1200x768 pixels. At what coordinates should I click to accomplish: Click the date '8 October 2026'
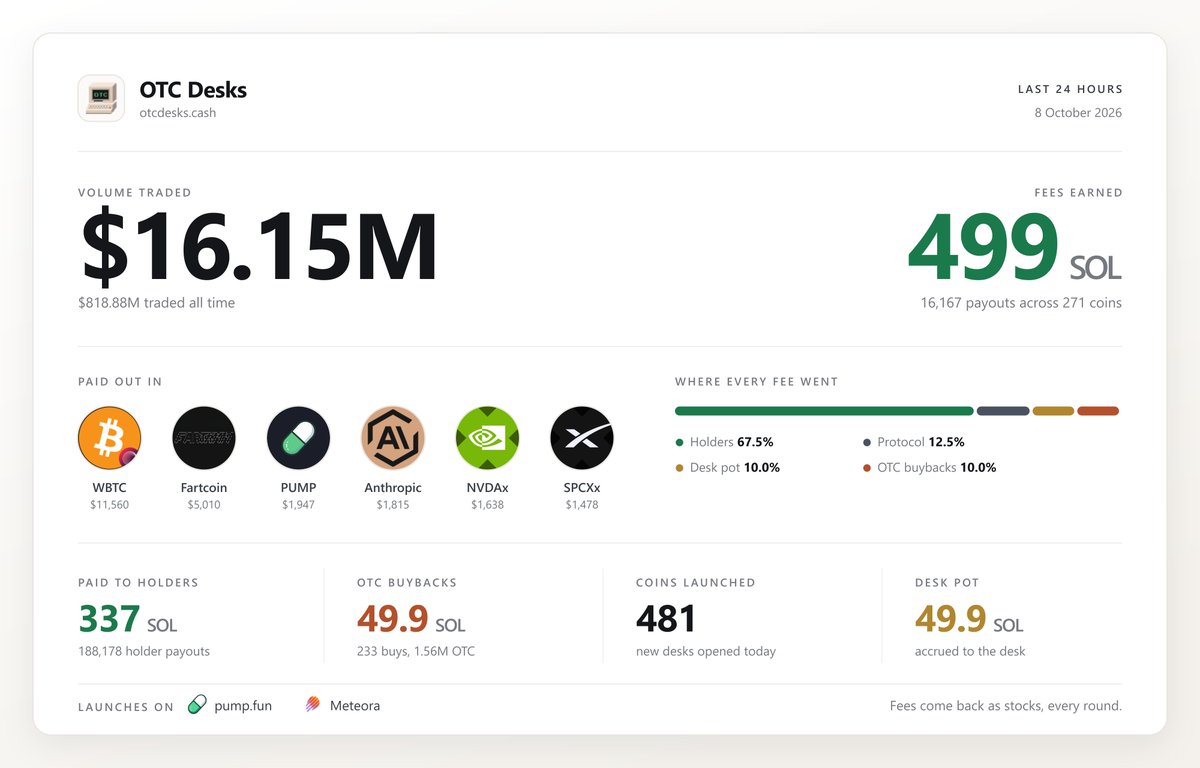[x=1078, y=113]
